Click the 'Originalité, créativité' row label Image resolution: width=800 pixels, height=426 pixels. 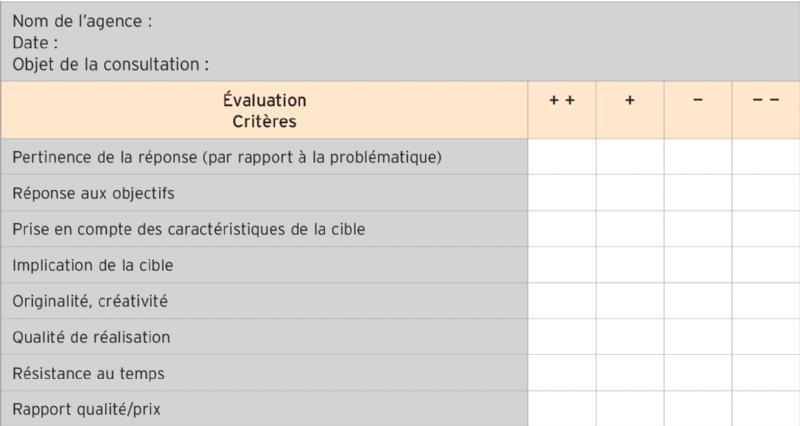(x=88, y=301)
